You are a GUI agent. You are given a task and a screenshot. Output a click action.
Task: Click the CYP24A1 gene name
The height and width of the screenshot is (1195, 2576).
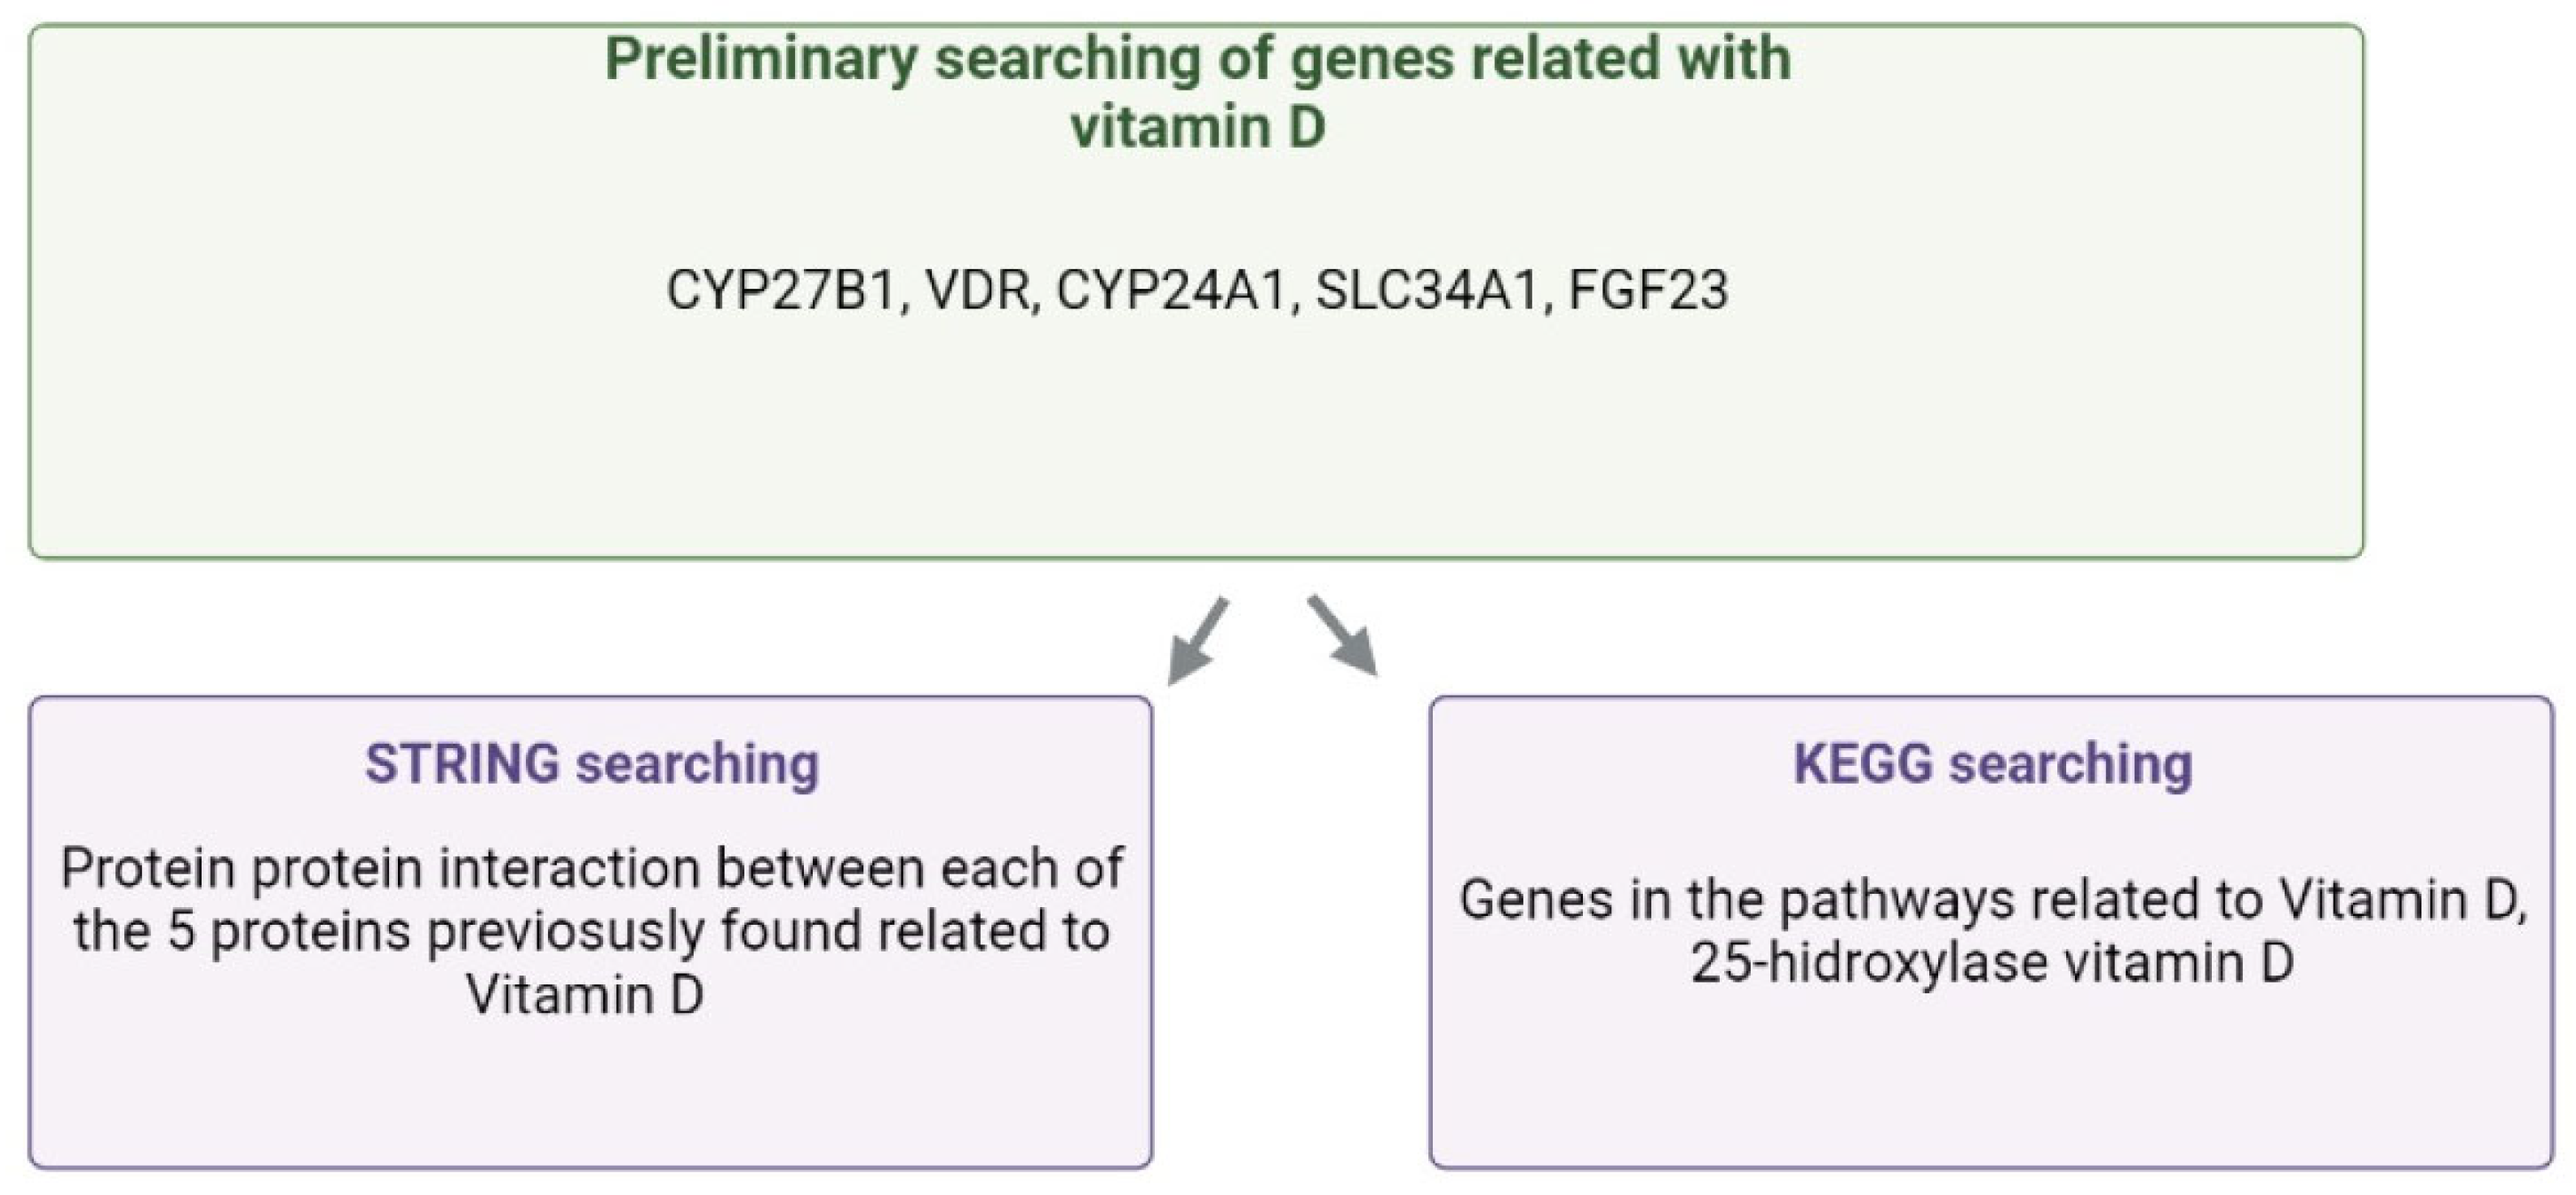click(x=1170, y=291)
